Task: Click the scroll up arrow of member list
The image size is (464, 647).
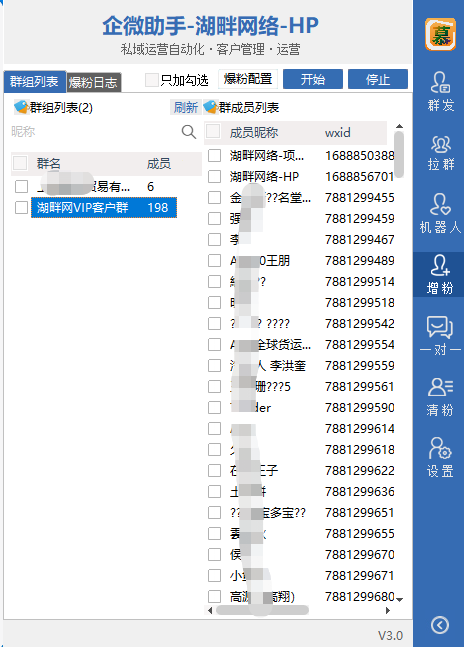Action: 399,126
